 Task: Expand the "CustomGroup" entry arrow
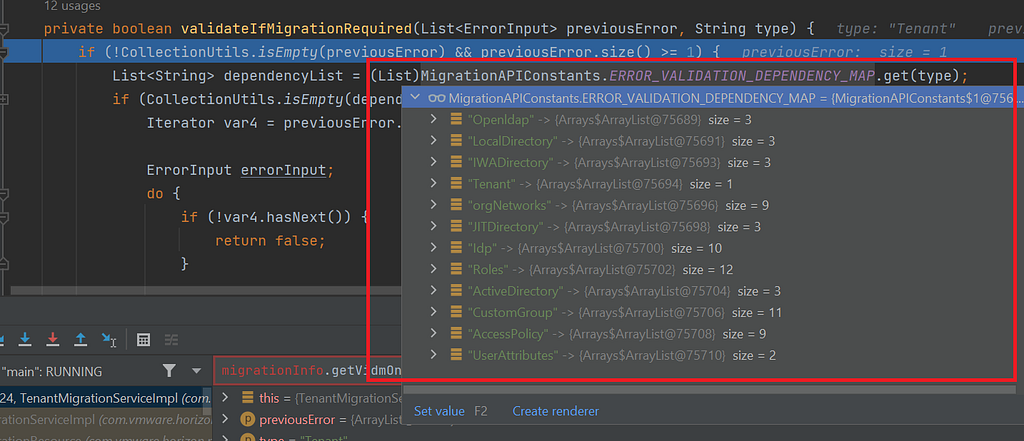[433, 312]
